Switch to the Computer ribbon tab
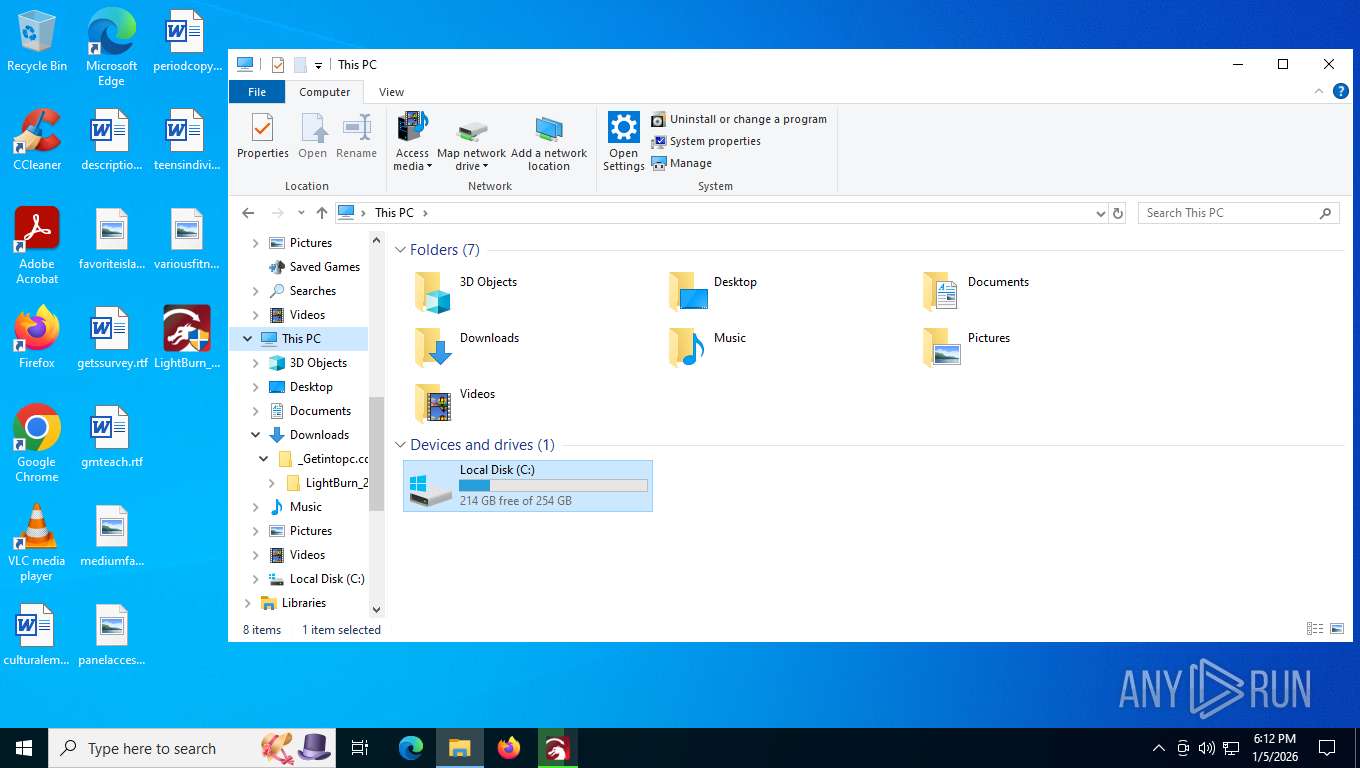This screenshot has height=768, width=1360. click(325, 92)
